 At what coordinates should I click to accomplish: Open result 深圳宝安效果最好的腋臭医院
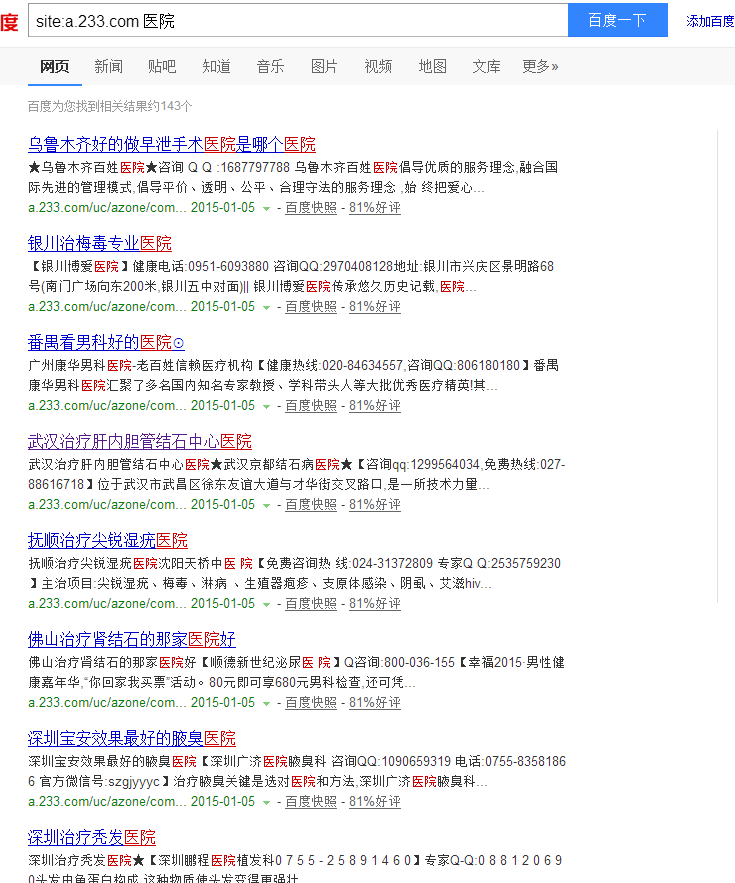point(132,739)
